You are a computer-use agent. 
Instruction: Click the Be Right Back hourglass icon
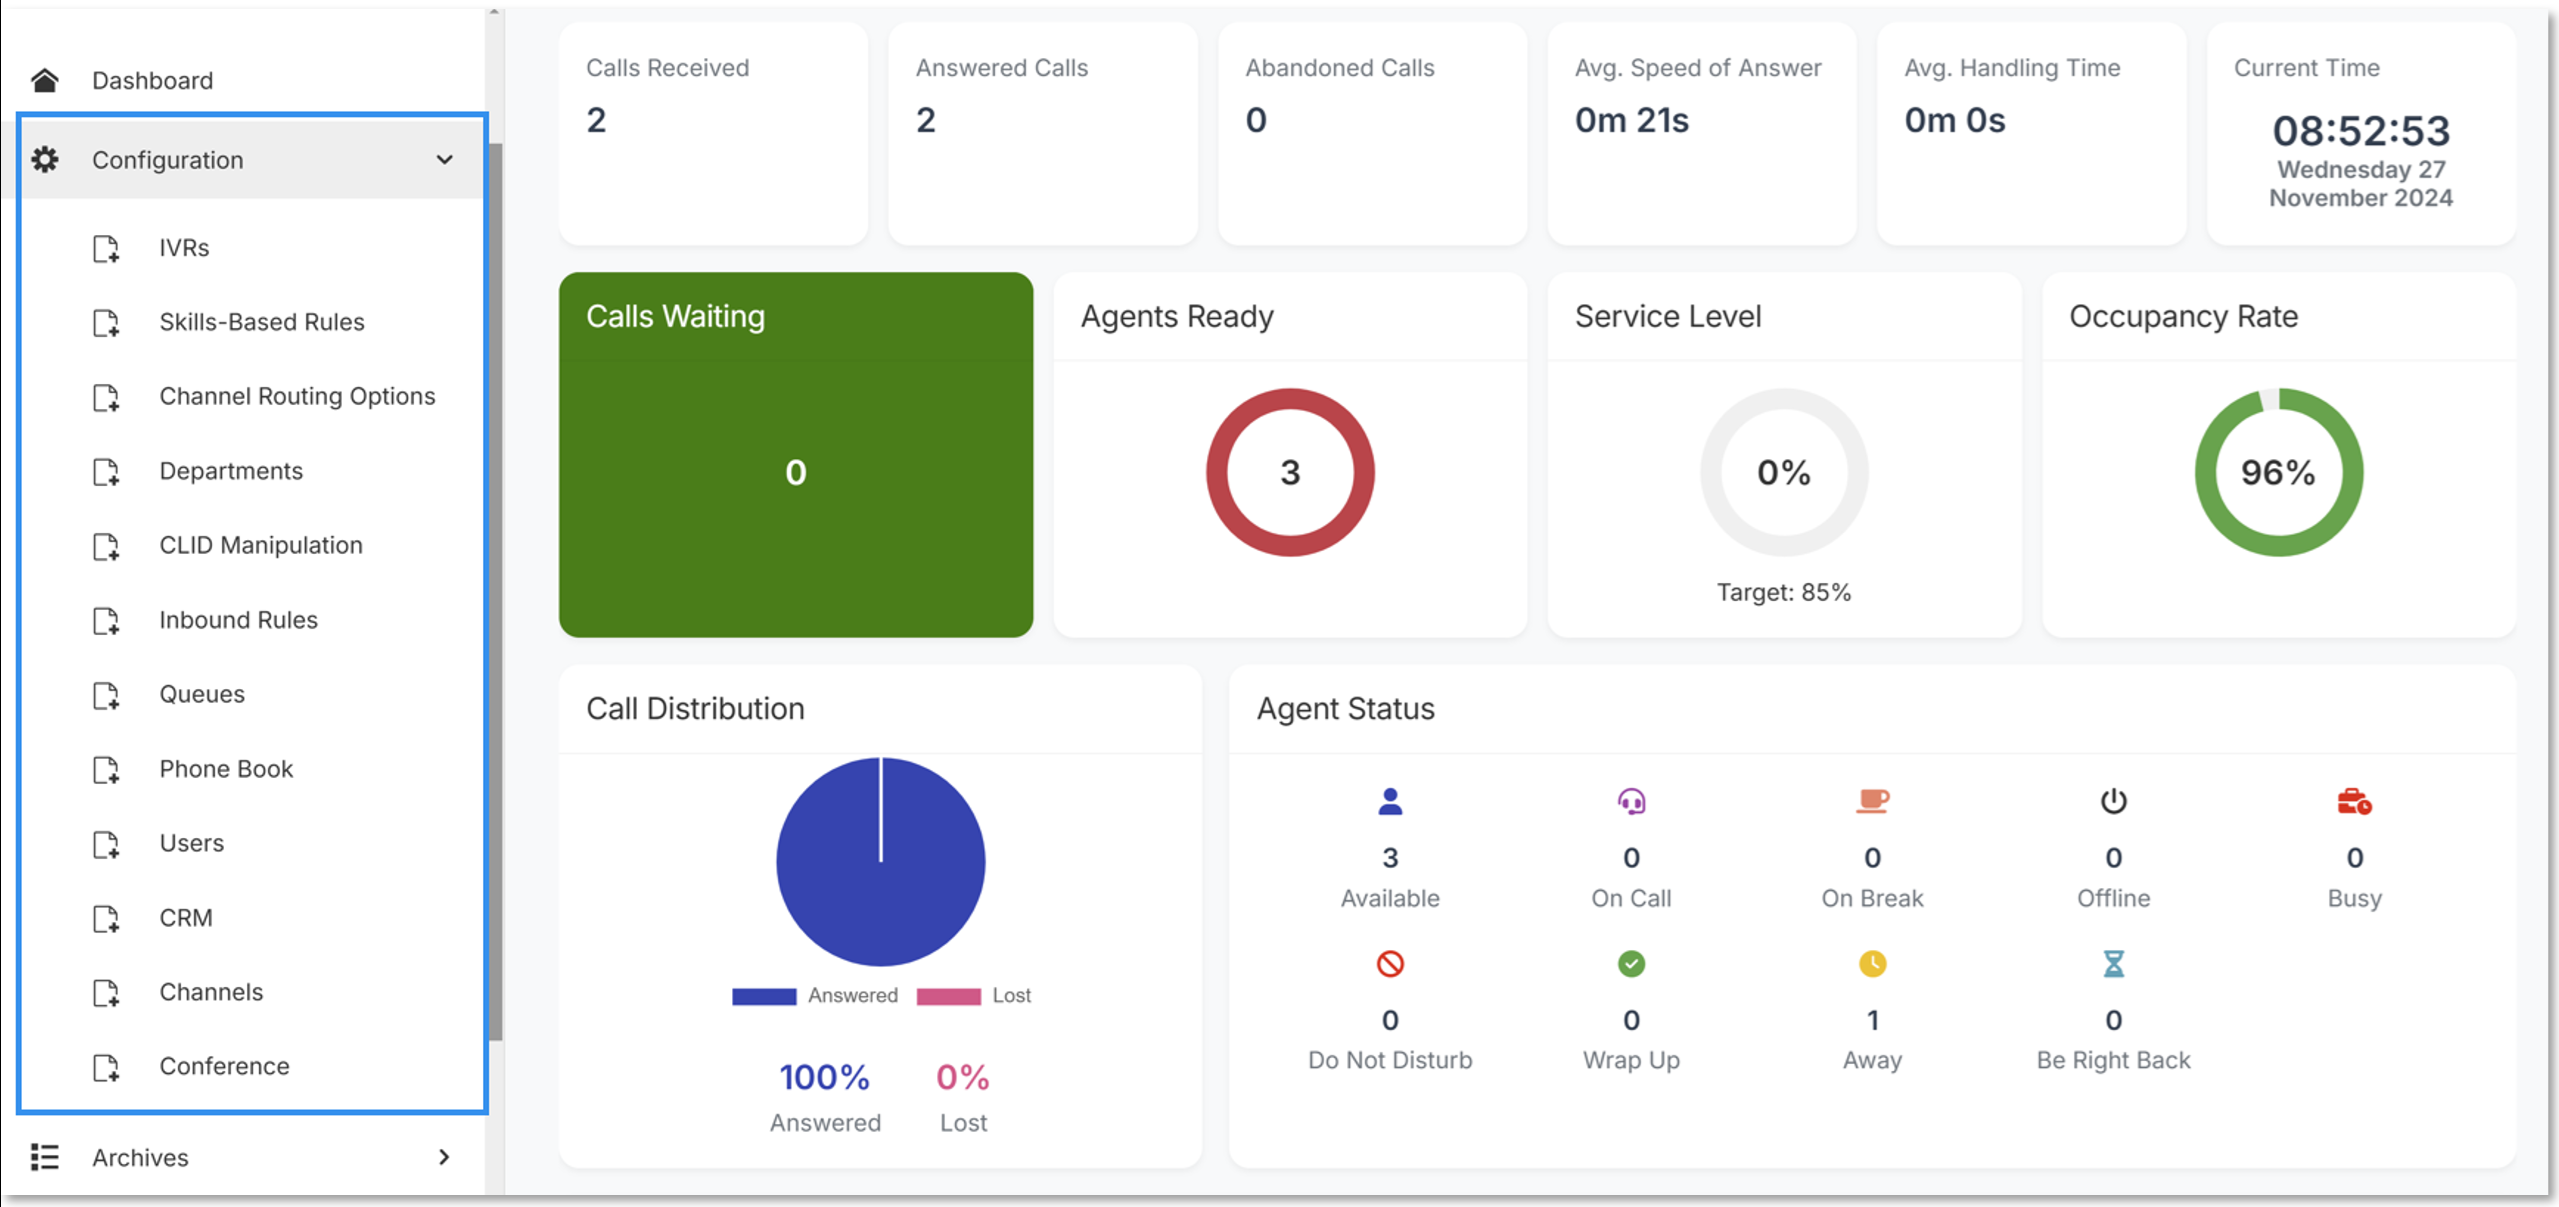2113,964
